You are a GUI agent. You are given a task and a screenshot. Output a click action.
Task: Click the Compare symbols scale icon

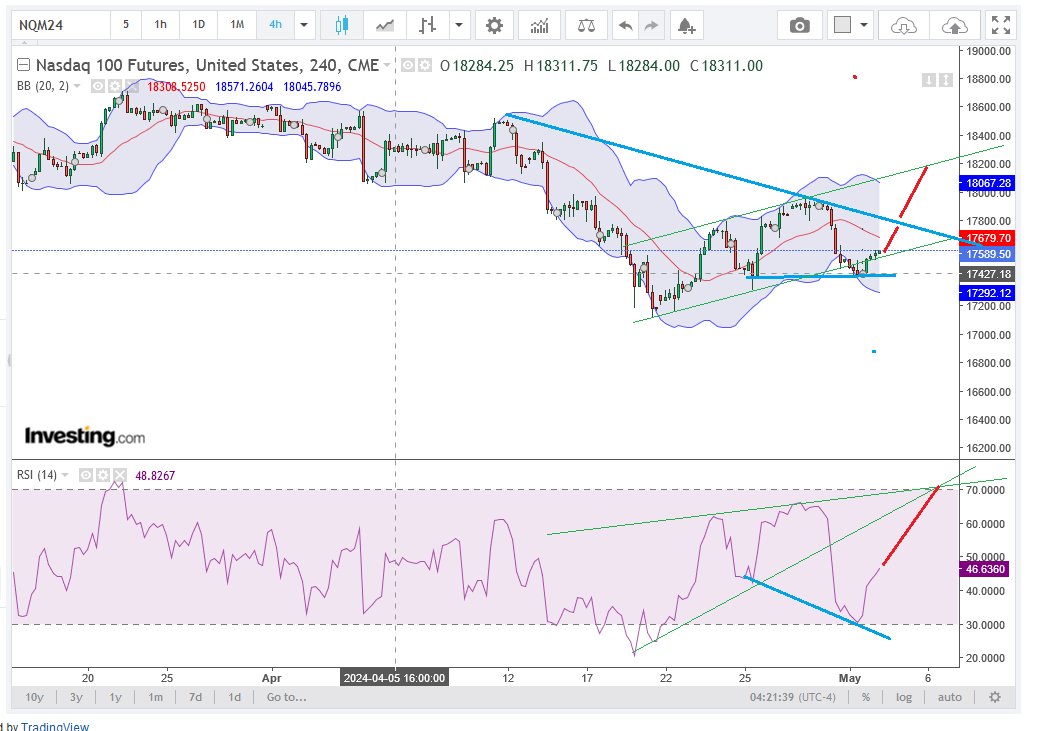point(585,24)
